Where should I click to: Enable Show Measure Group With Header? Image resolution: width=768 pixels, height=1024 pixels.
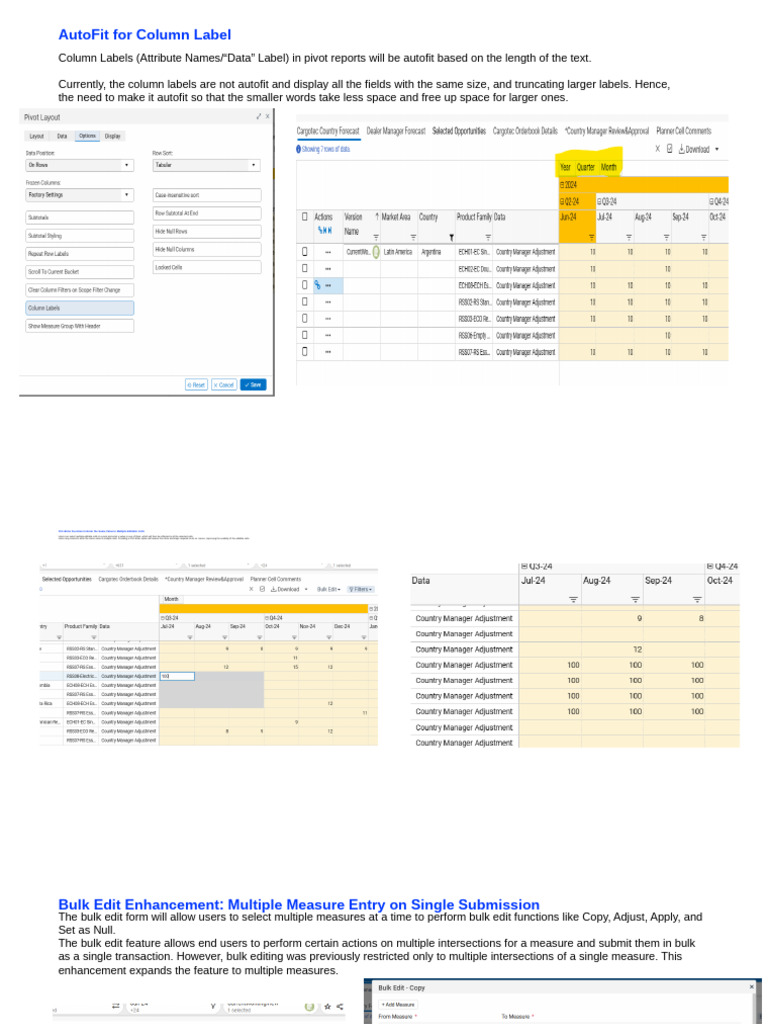tap(80, 326)
